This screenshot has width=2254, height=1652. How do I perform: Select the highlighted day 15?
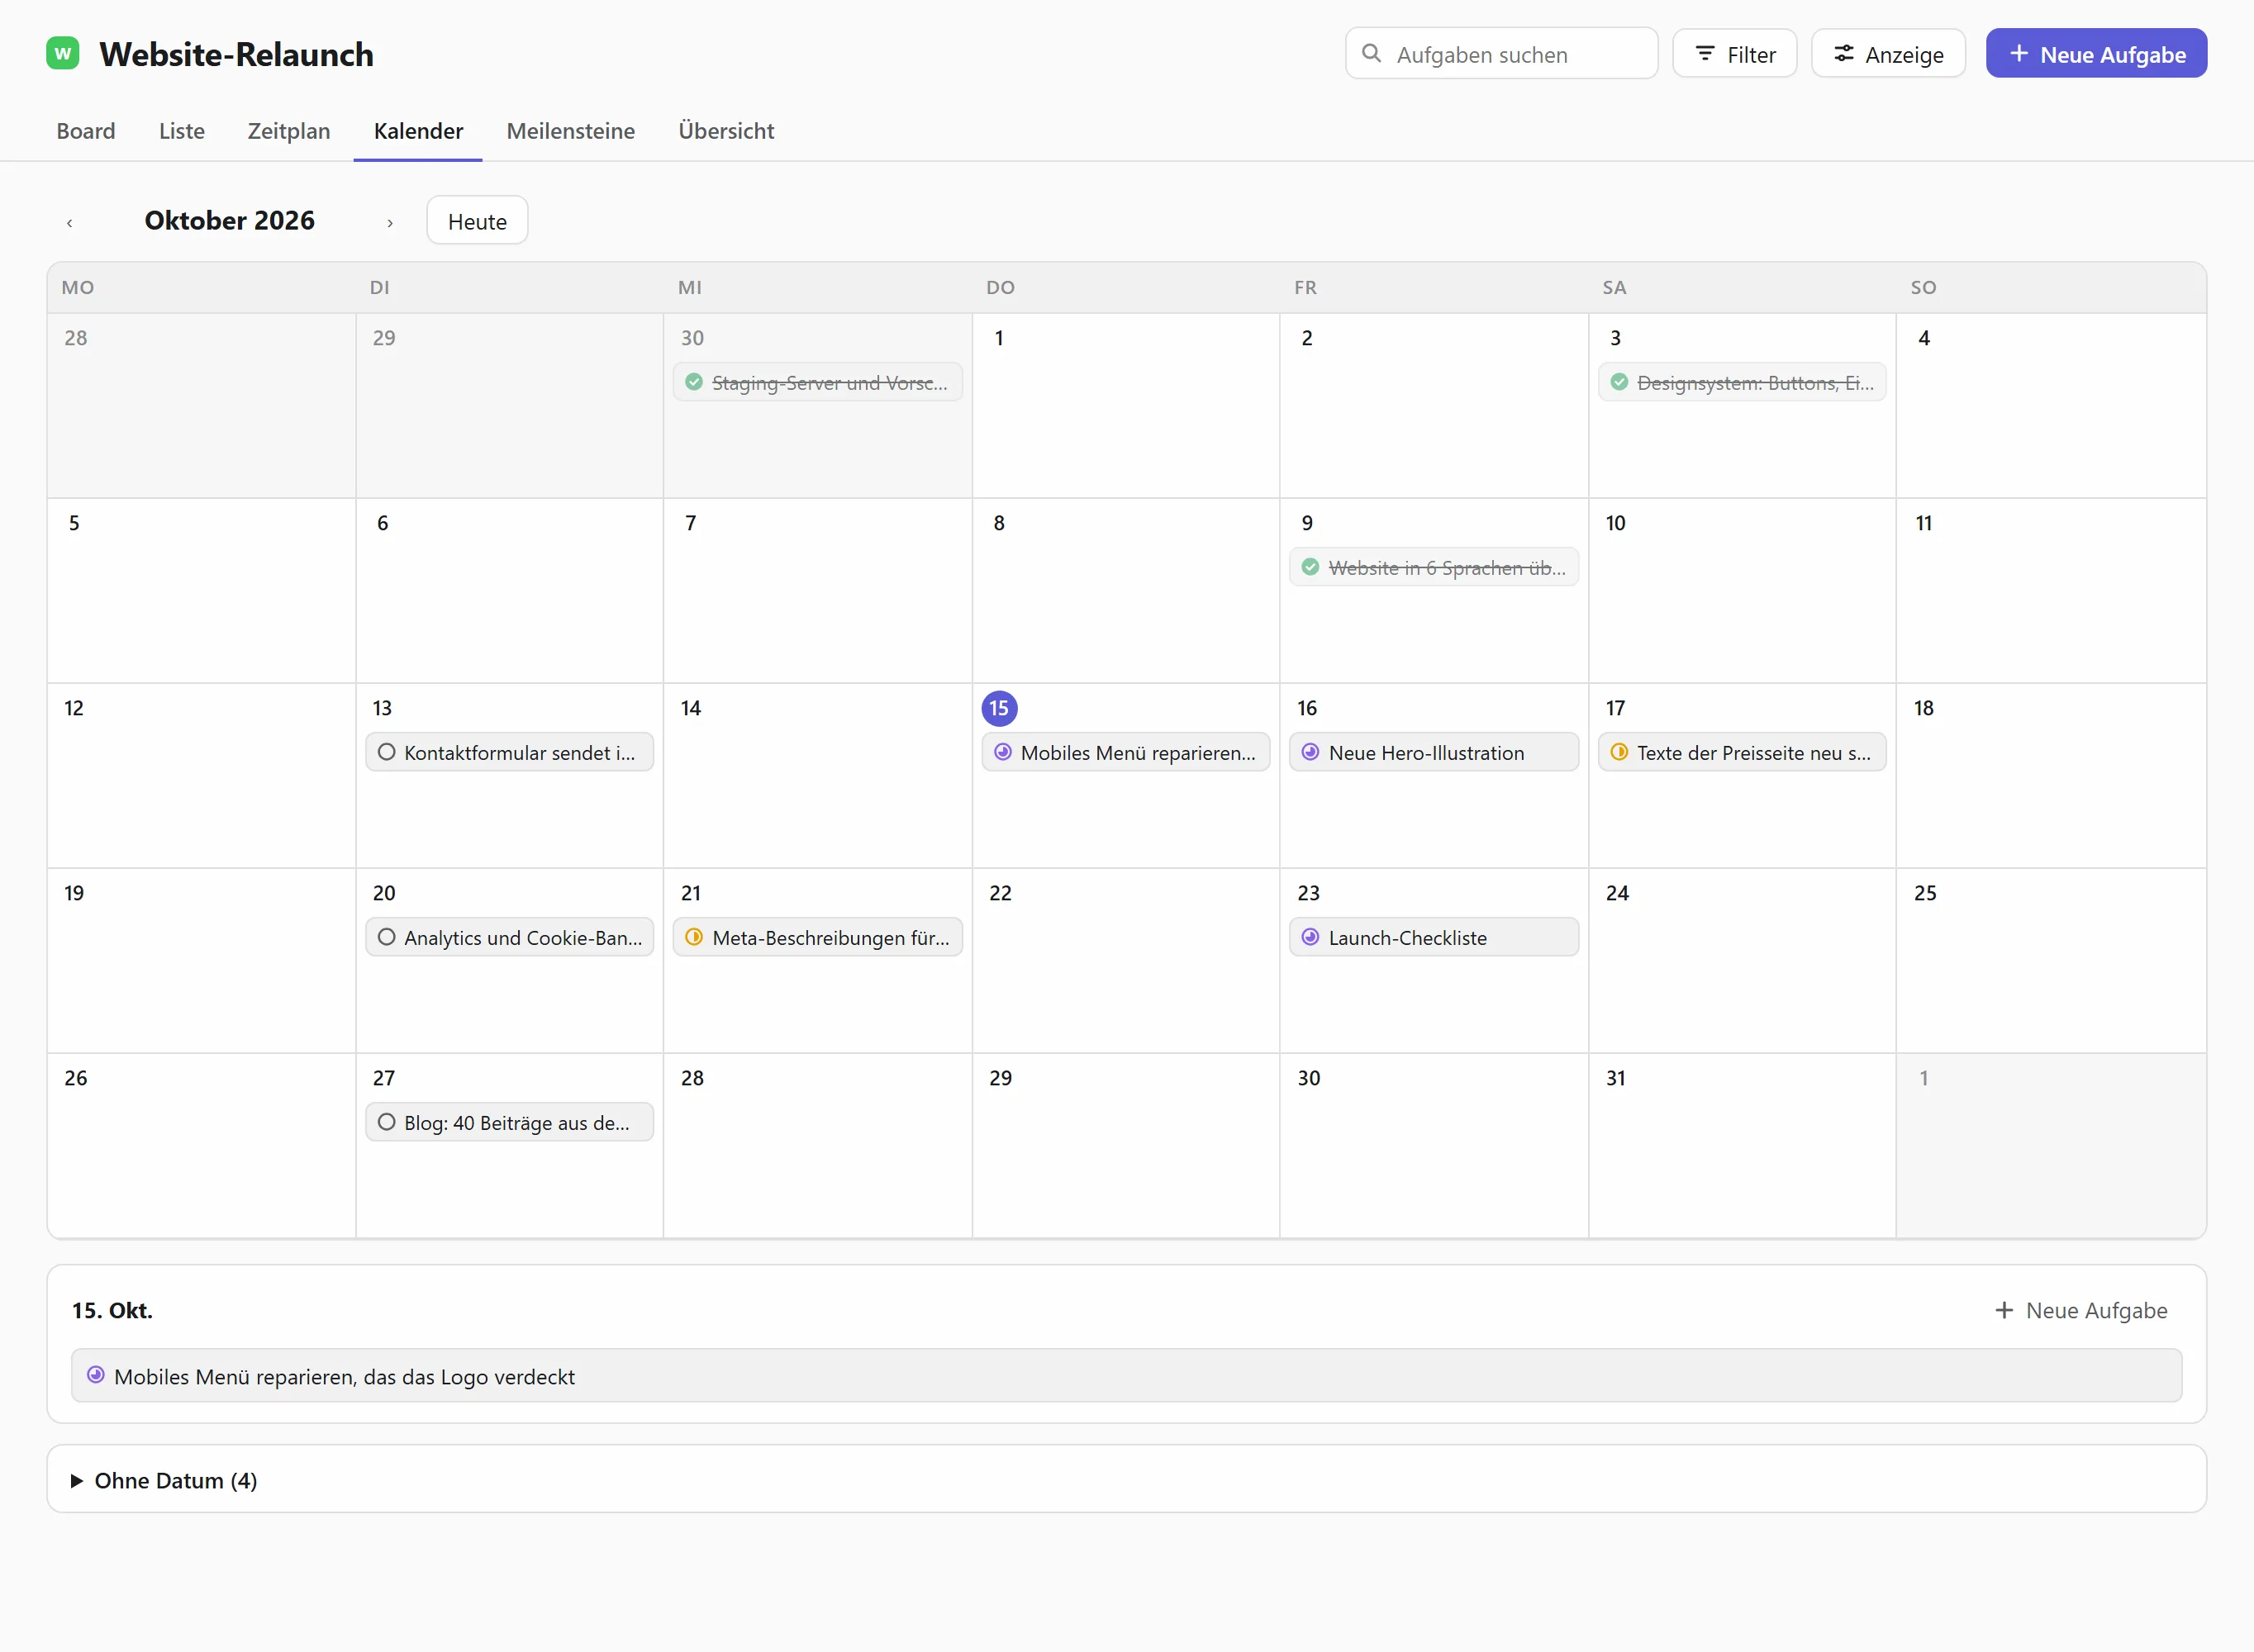click(x=999, y=708)
